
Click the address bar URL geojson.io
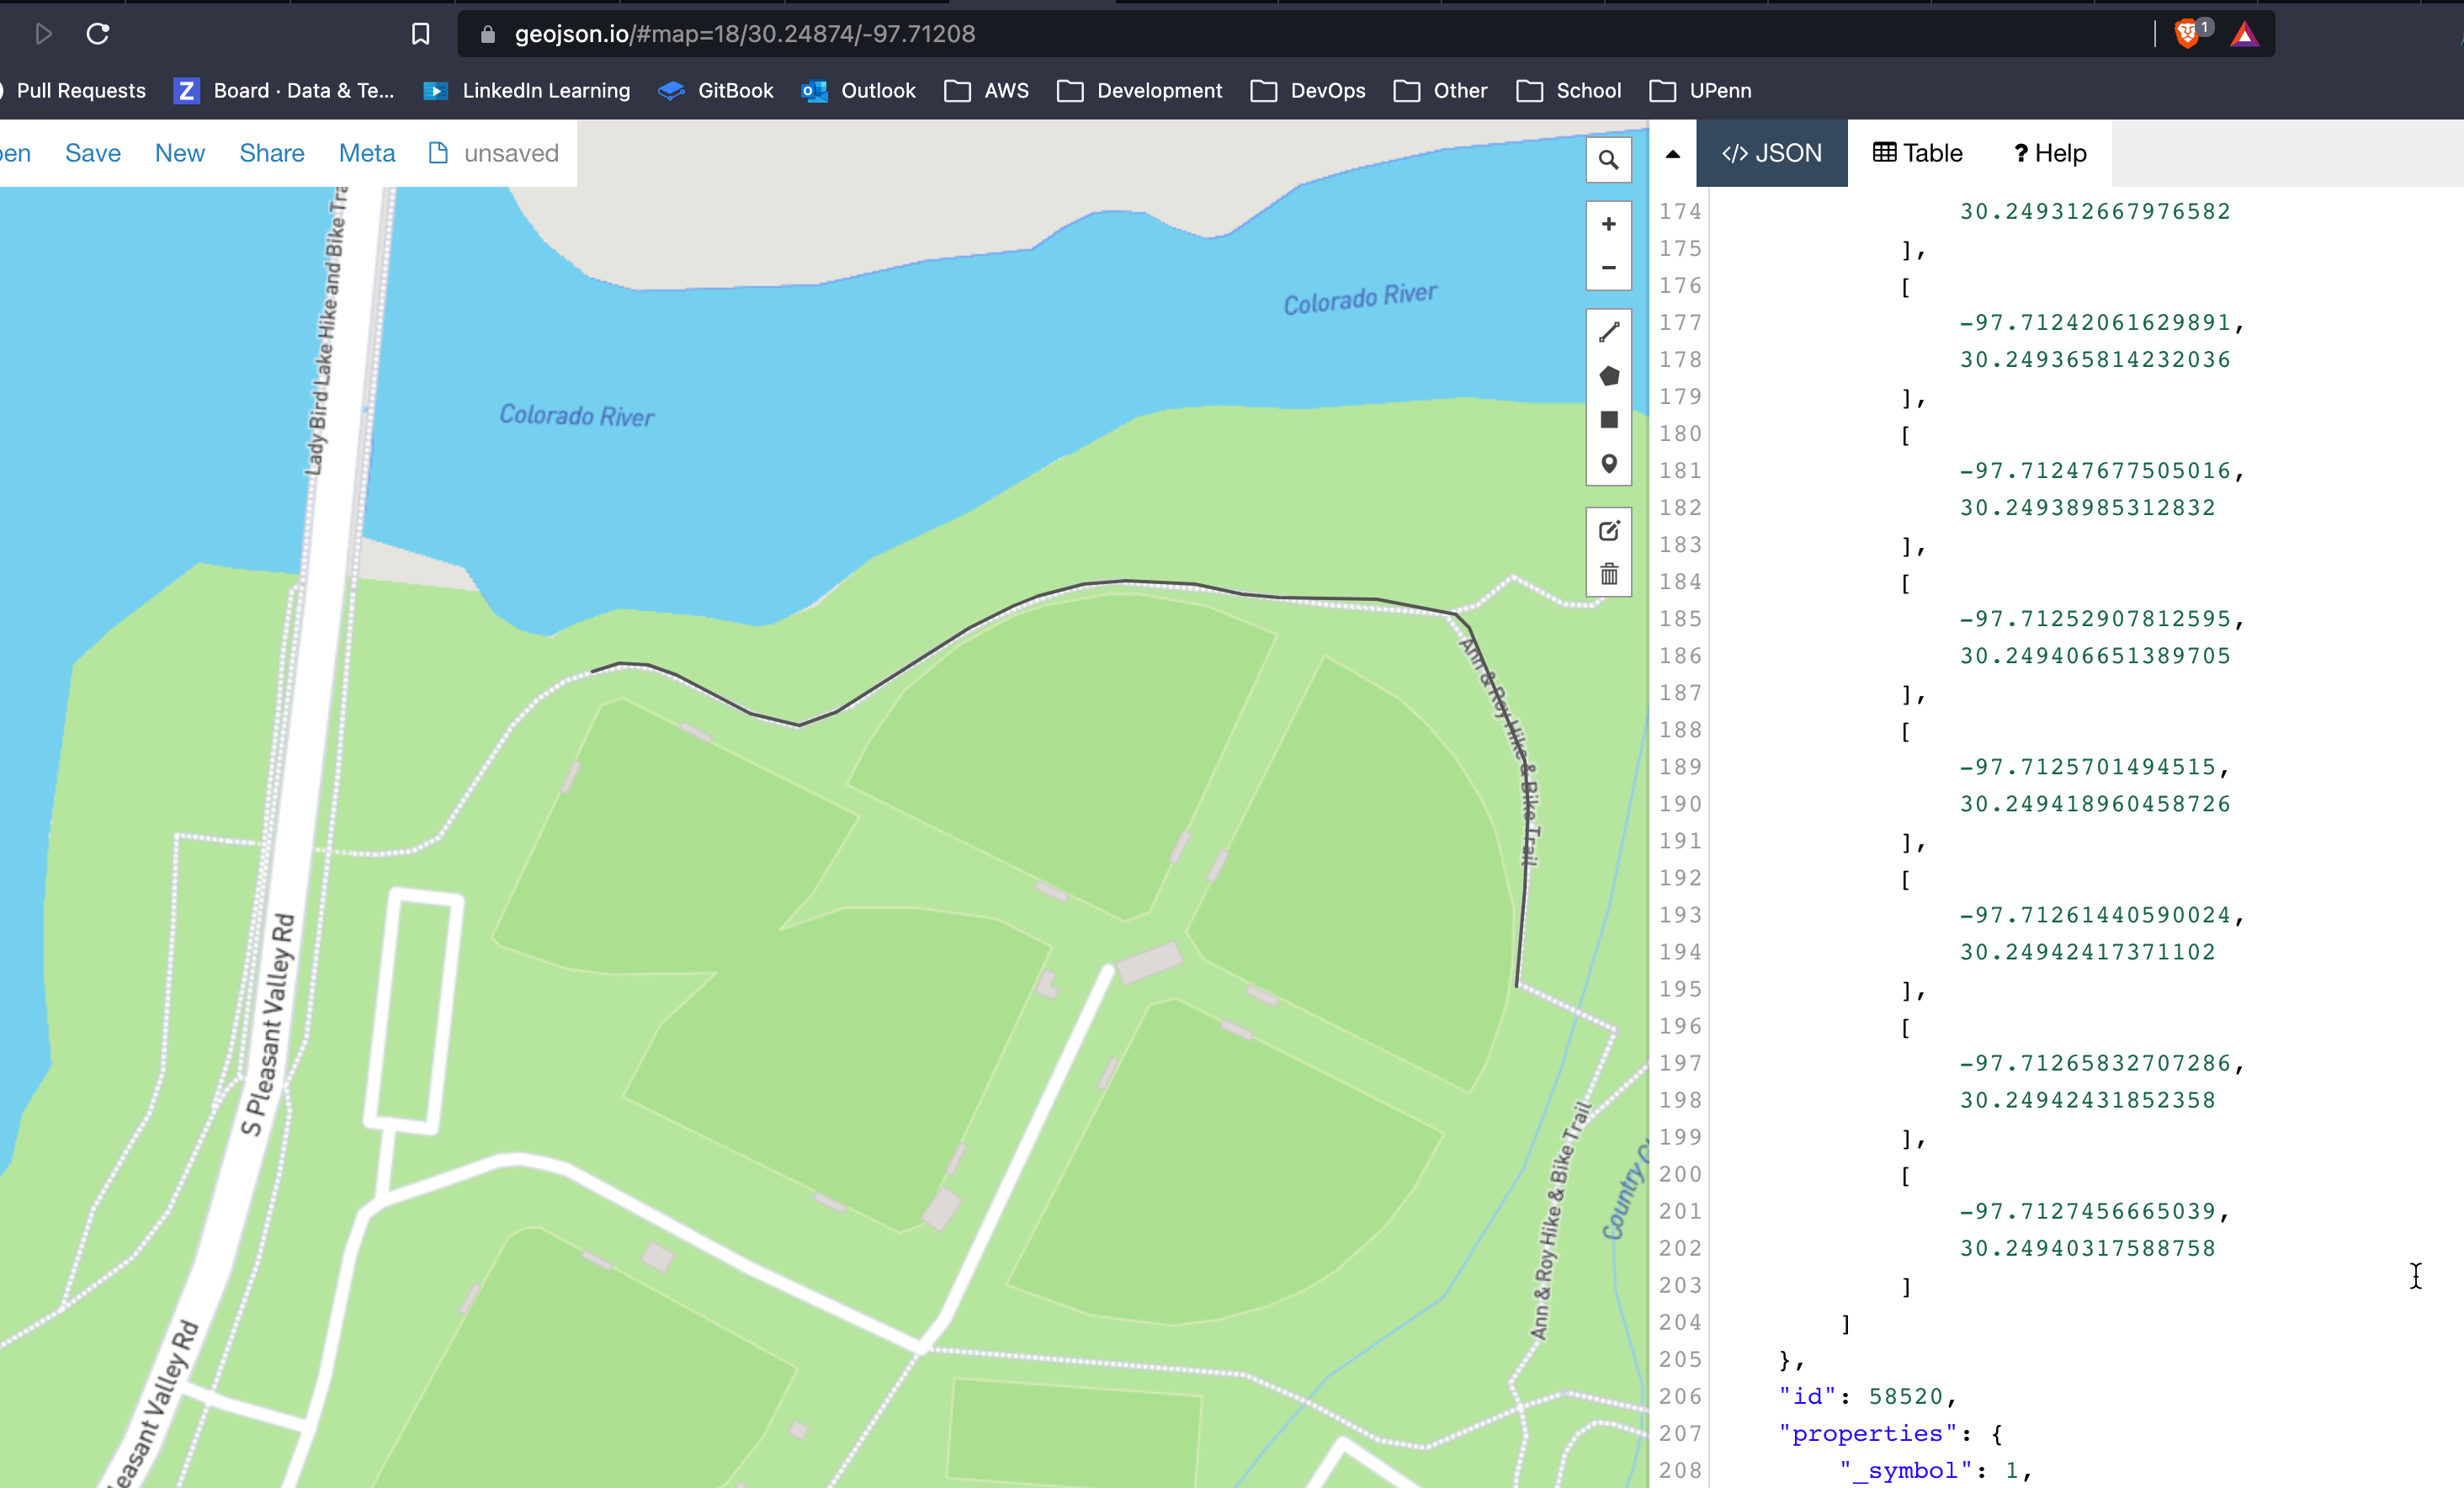tap(744, 34)
